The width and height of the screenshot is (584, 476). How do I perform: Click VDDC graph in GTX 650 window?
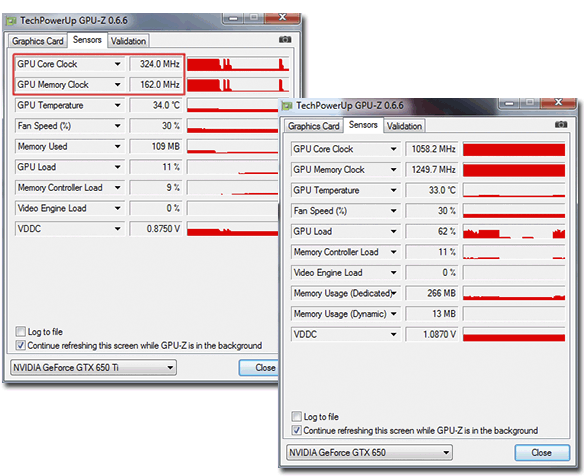(x=514, y=334)
